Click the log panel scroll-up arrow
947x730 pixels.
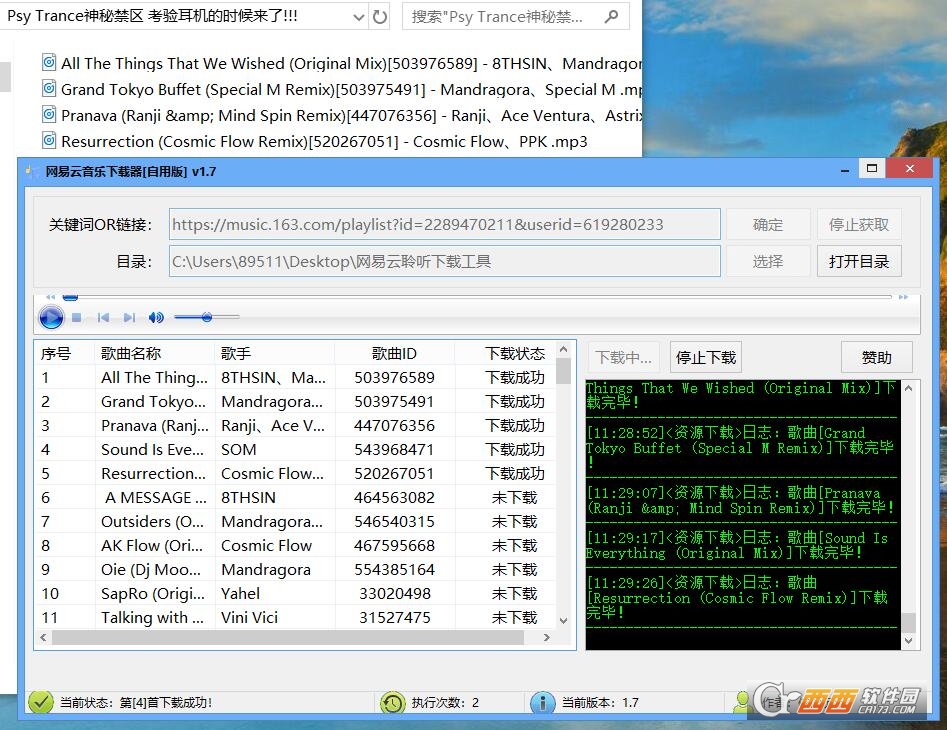[908, 388]
